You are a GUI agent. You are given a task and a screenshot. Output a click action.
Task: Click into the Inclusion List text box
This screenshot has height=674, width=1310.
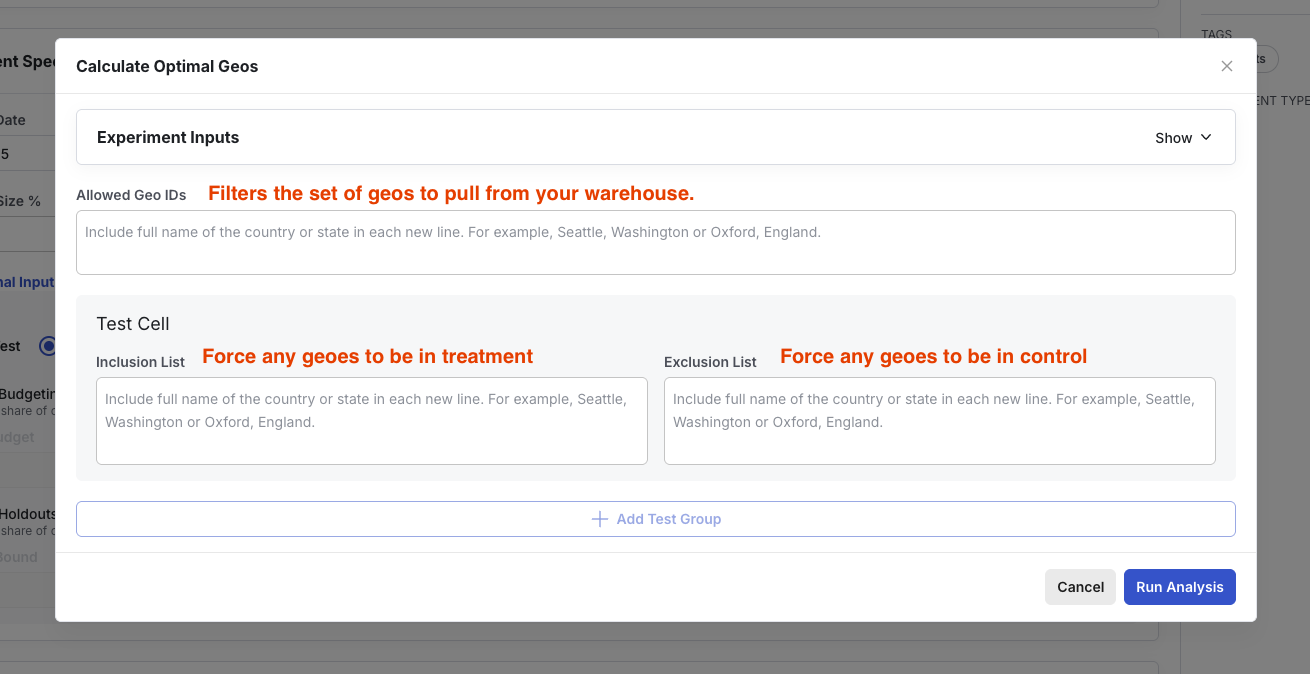point(372,420)
